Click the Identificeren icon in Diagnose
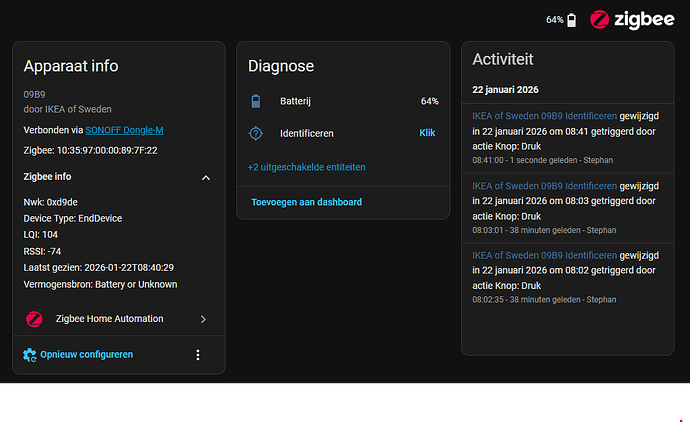Viewport: 690px width, 422px height. [x=255, y=133]
